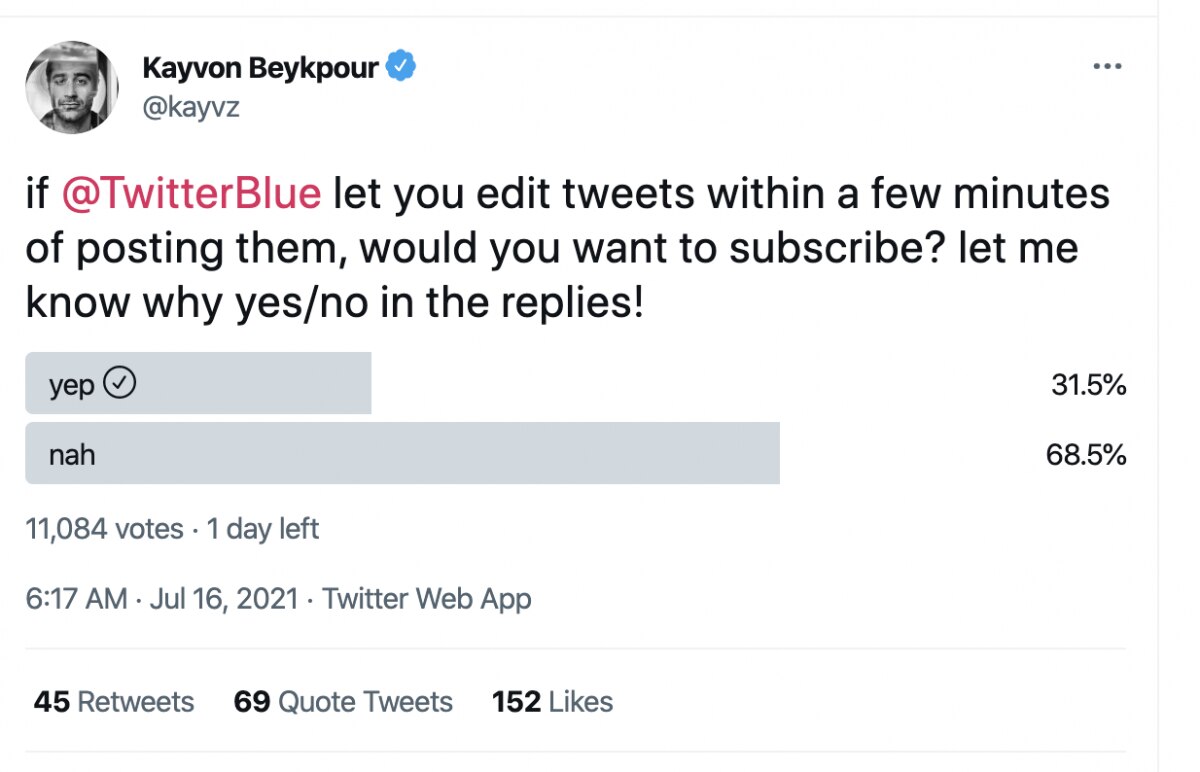This screenshot has width=1200, height=772.
Task: Show the 152 Likes list
Action: pyautogui.click(x=552, y=702)
